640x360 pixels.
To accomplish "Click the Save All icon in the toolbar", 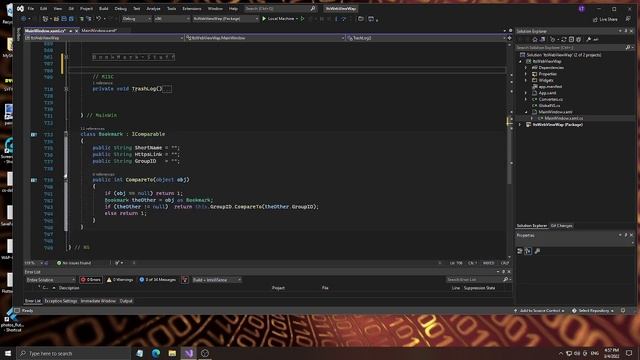I will (71, 19).
